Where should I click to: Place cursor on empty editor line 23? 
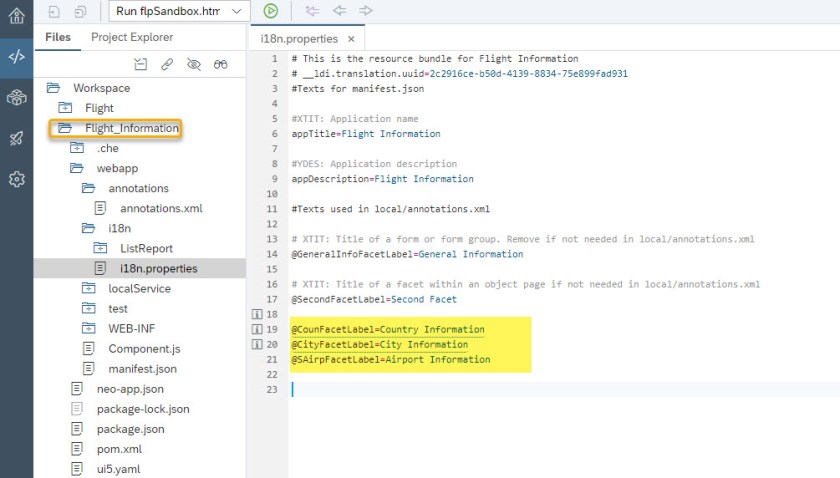pos(500,389)
